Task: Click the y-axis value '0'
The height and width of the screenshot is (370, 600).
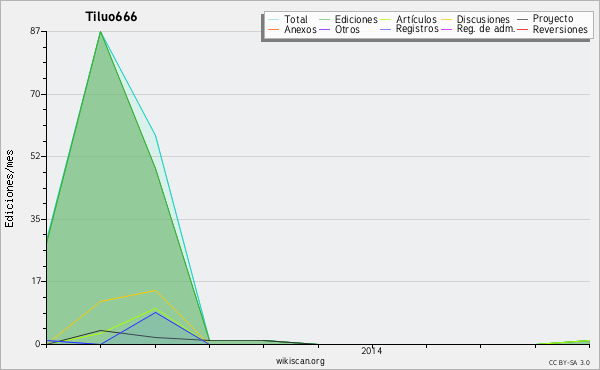Action: click(38, 344)
